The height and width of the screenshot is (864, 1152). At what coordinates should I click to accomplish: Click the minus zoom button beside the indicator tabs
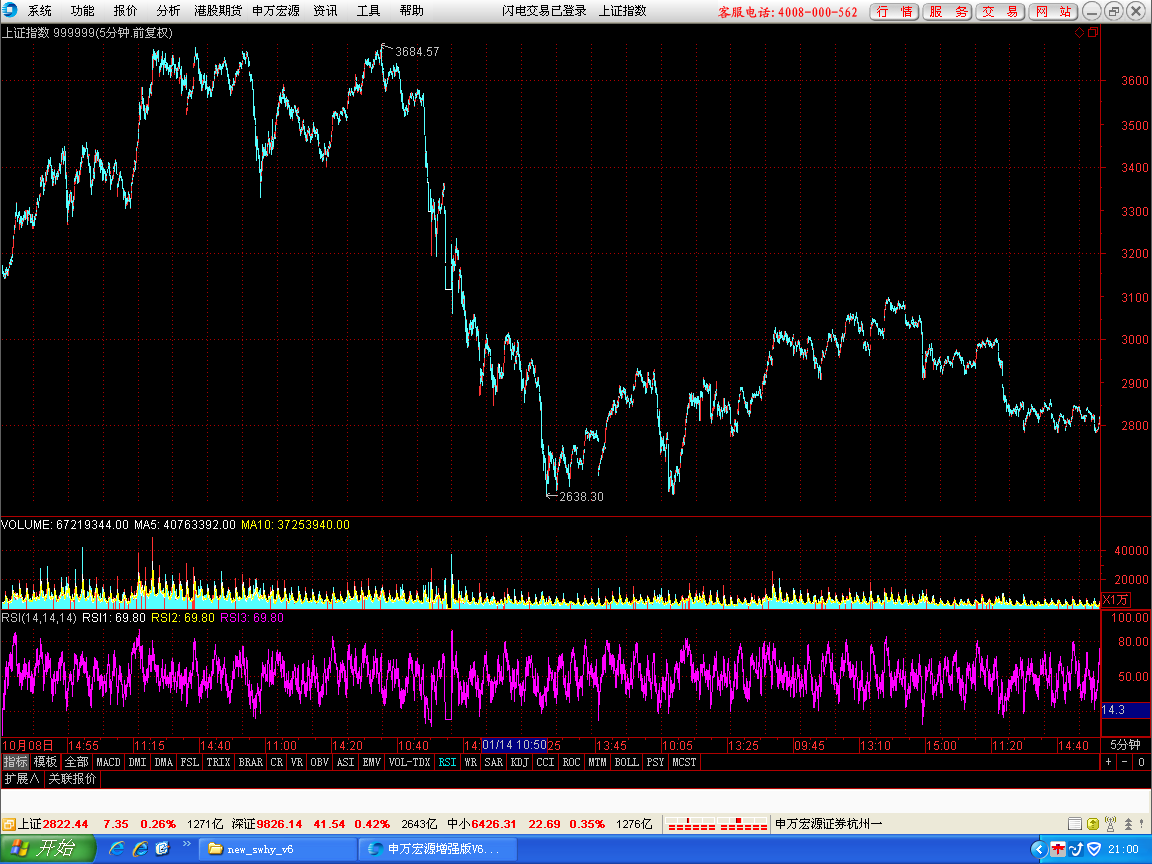tap(1125, 762)
